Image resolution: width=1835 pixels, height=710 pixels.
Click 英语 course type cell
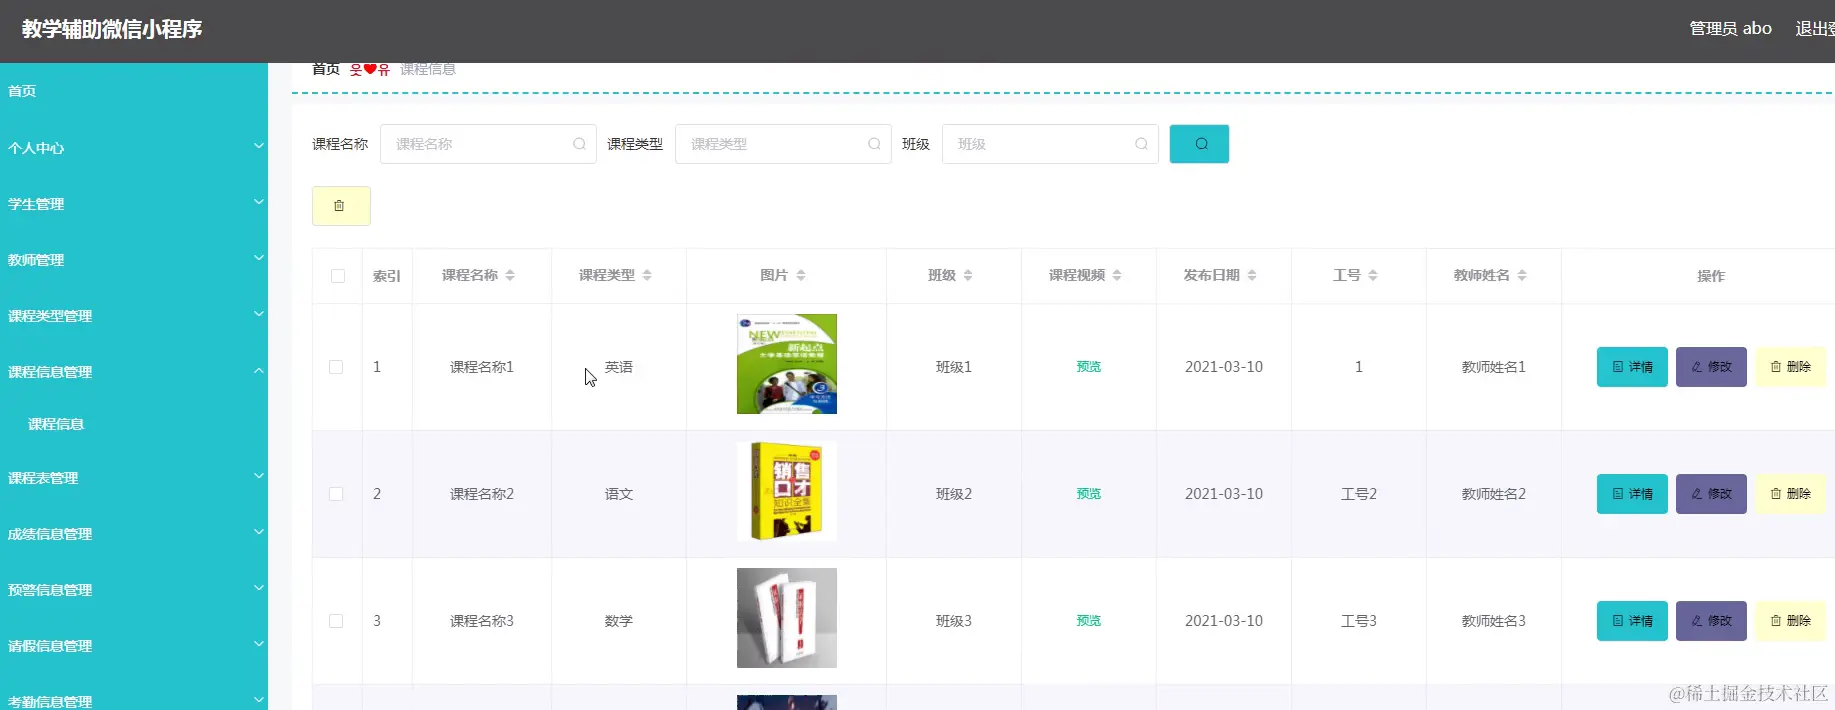tap(619, 367)
